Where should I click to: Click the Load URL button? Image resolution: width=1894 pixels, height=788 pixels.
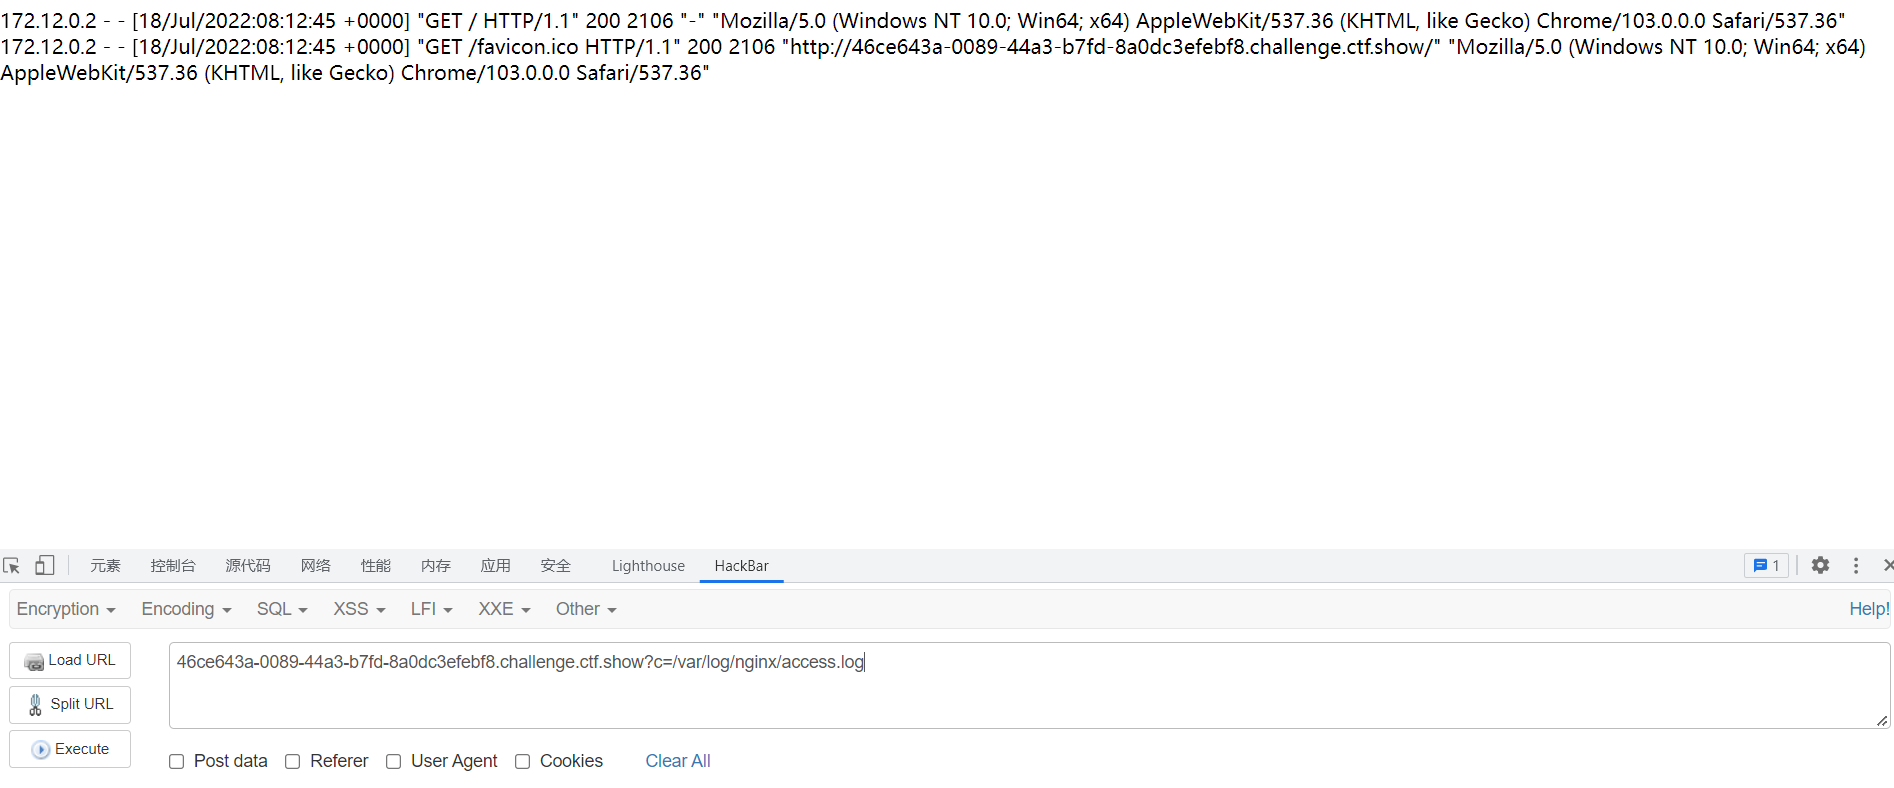(70, 660)
